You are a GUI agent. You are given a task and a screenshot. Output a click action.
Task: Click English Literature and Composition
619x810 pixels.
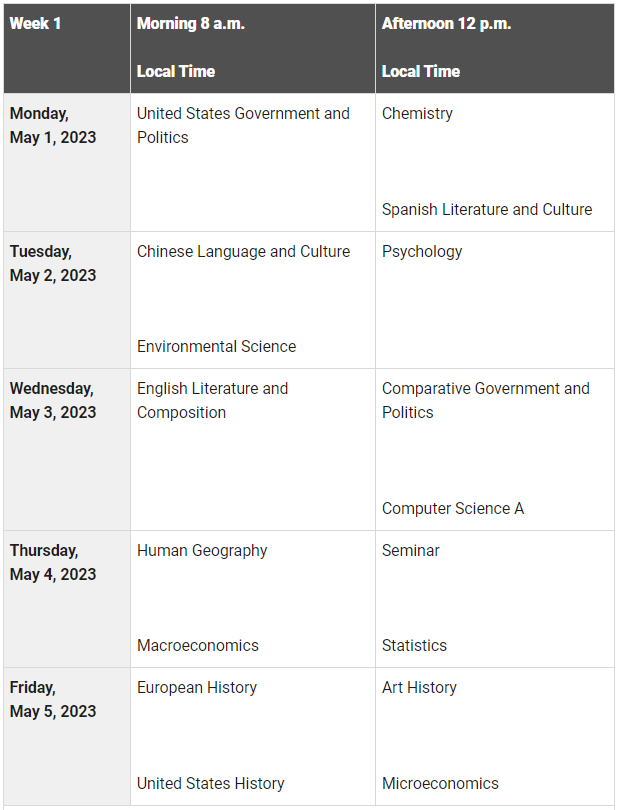212,401
